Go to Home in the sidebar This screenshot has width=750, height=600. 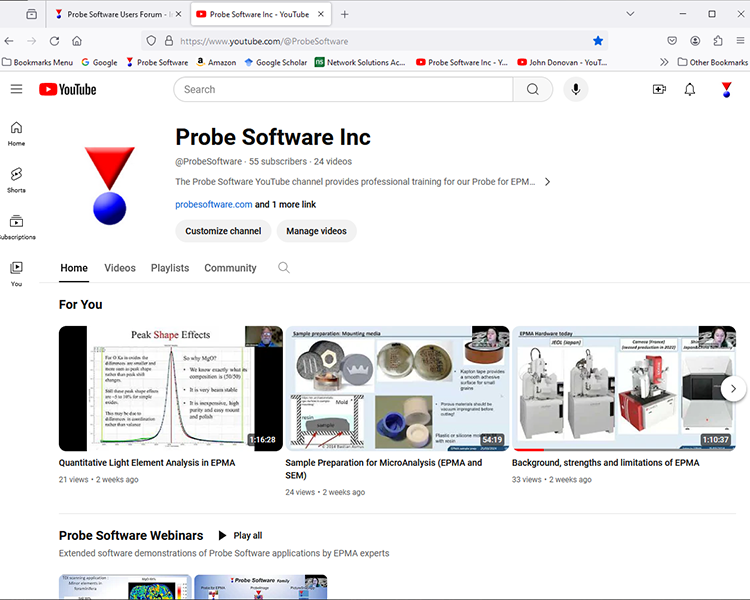click(x=16, y=133)
